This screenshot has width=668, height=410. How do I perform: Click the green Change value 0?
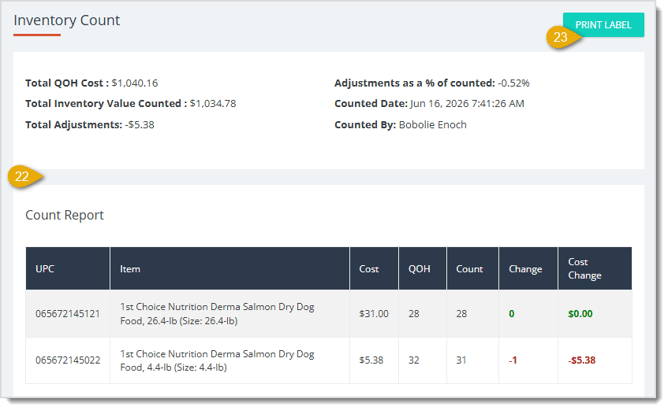511,314
